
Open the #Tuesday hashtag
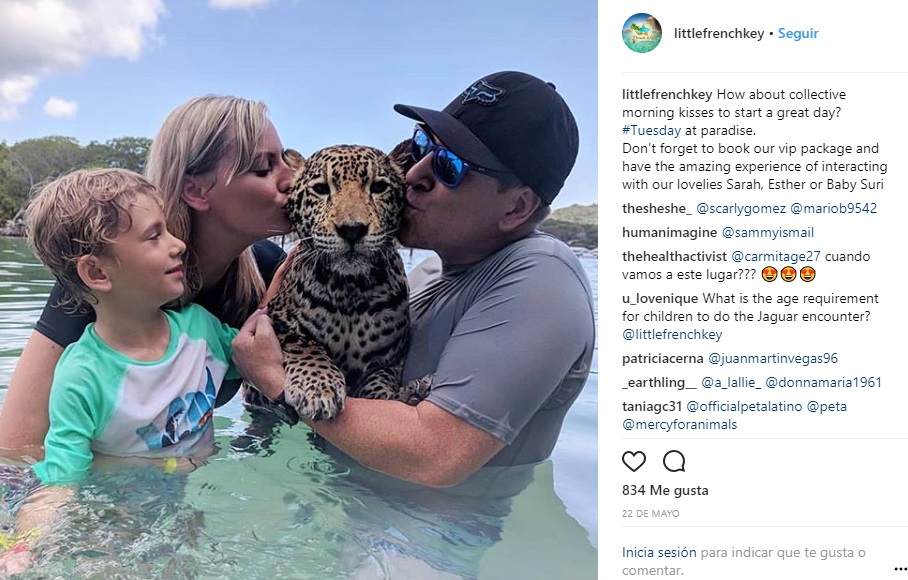(x=651, y=130)
